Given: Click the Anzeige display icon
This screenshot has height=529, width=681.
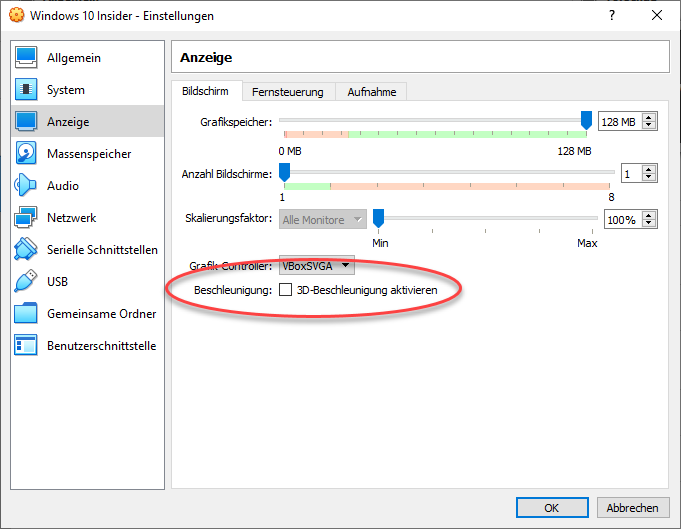Looking at the screenshot, I should pos(26,122).
